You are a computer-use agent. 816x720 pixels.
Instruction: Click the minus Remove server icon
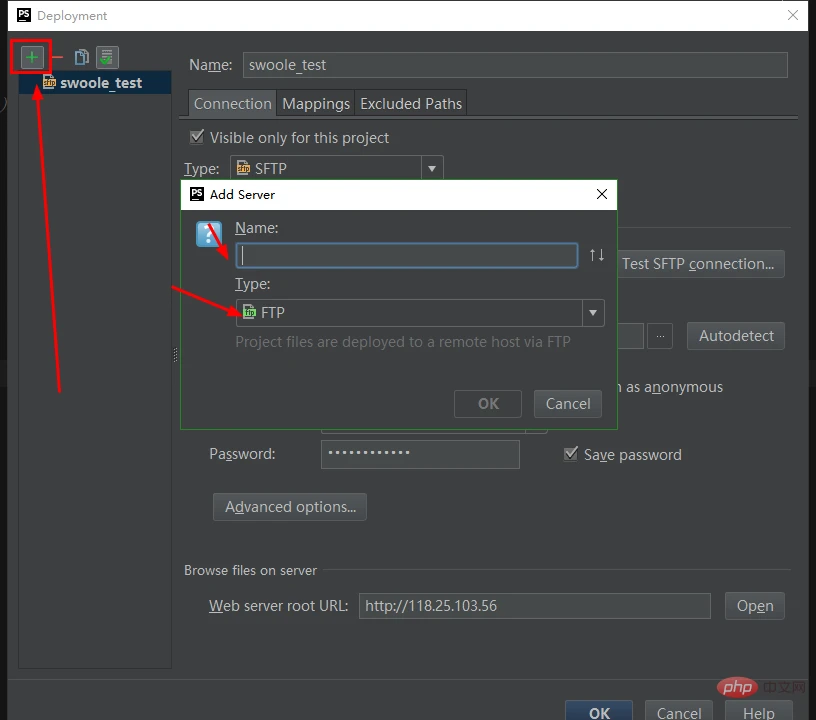coord(58,57)
